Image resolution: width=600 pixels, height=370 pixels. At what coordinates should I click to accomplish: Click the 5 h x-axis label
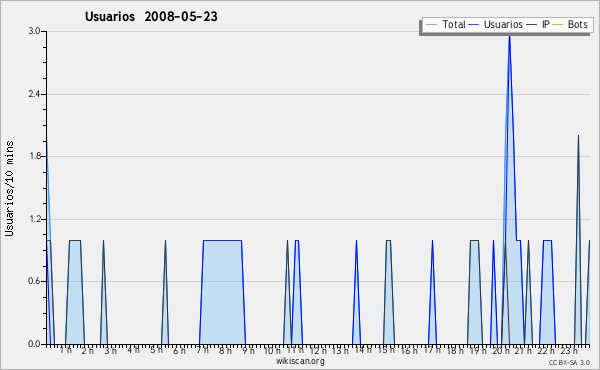(x=156, y=350)
